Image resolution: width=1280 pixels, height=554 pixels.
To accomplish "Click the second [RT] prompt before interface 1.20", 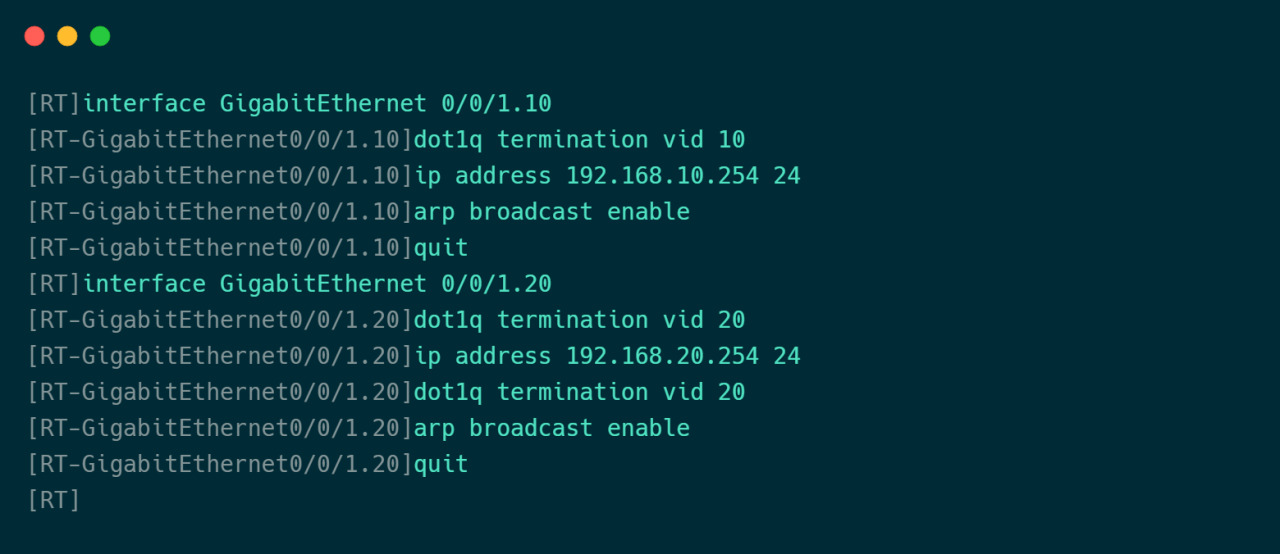I will (x=54, y=284).
